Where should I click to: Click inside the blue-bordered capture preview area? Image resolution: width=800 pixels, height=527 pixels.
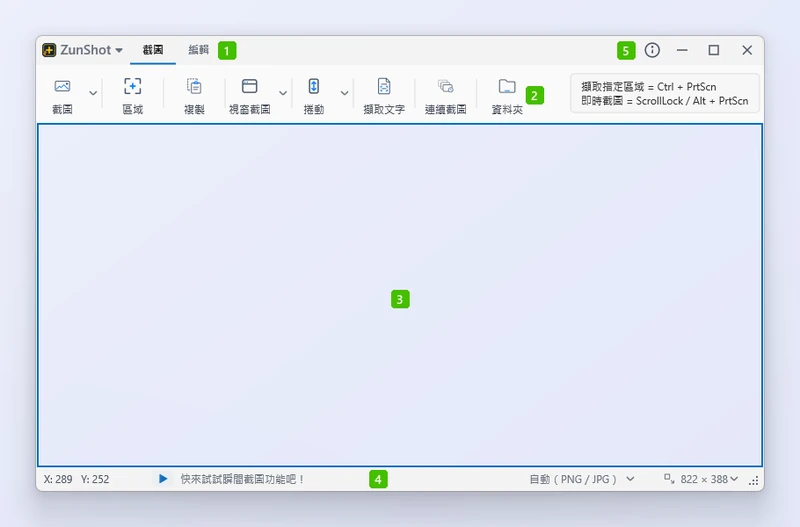pyautogui.click(x=400, y=295)
